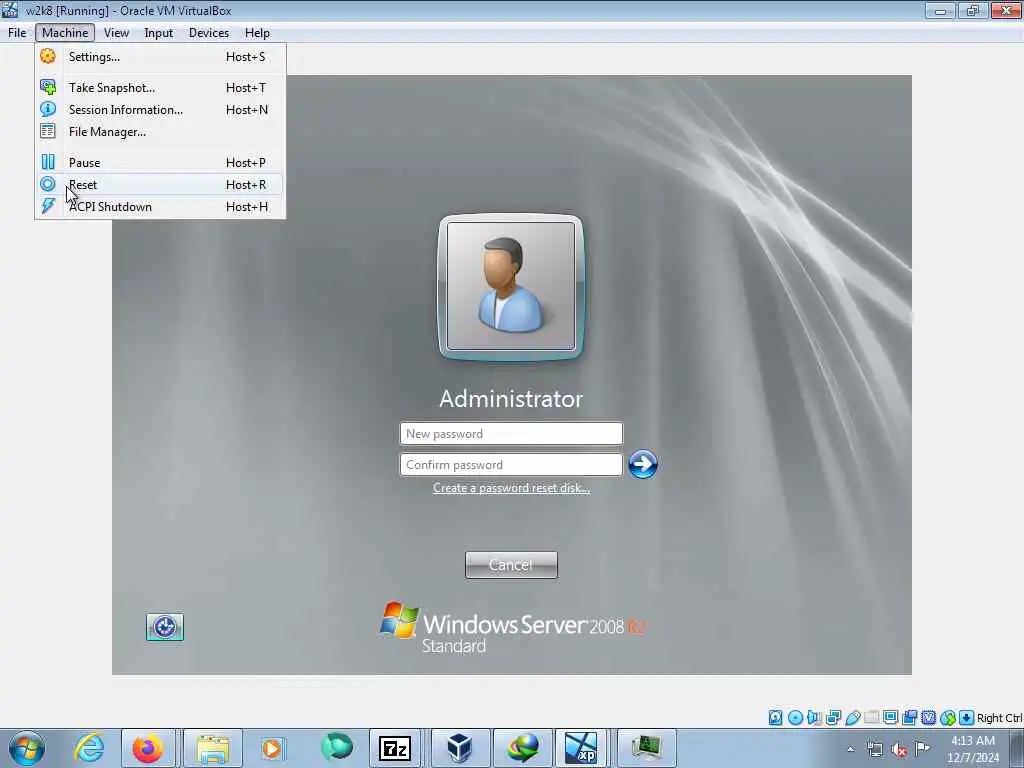Click the optical disk status icon
The image size is (1024, 768).
point(795,718)
